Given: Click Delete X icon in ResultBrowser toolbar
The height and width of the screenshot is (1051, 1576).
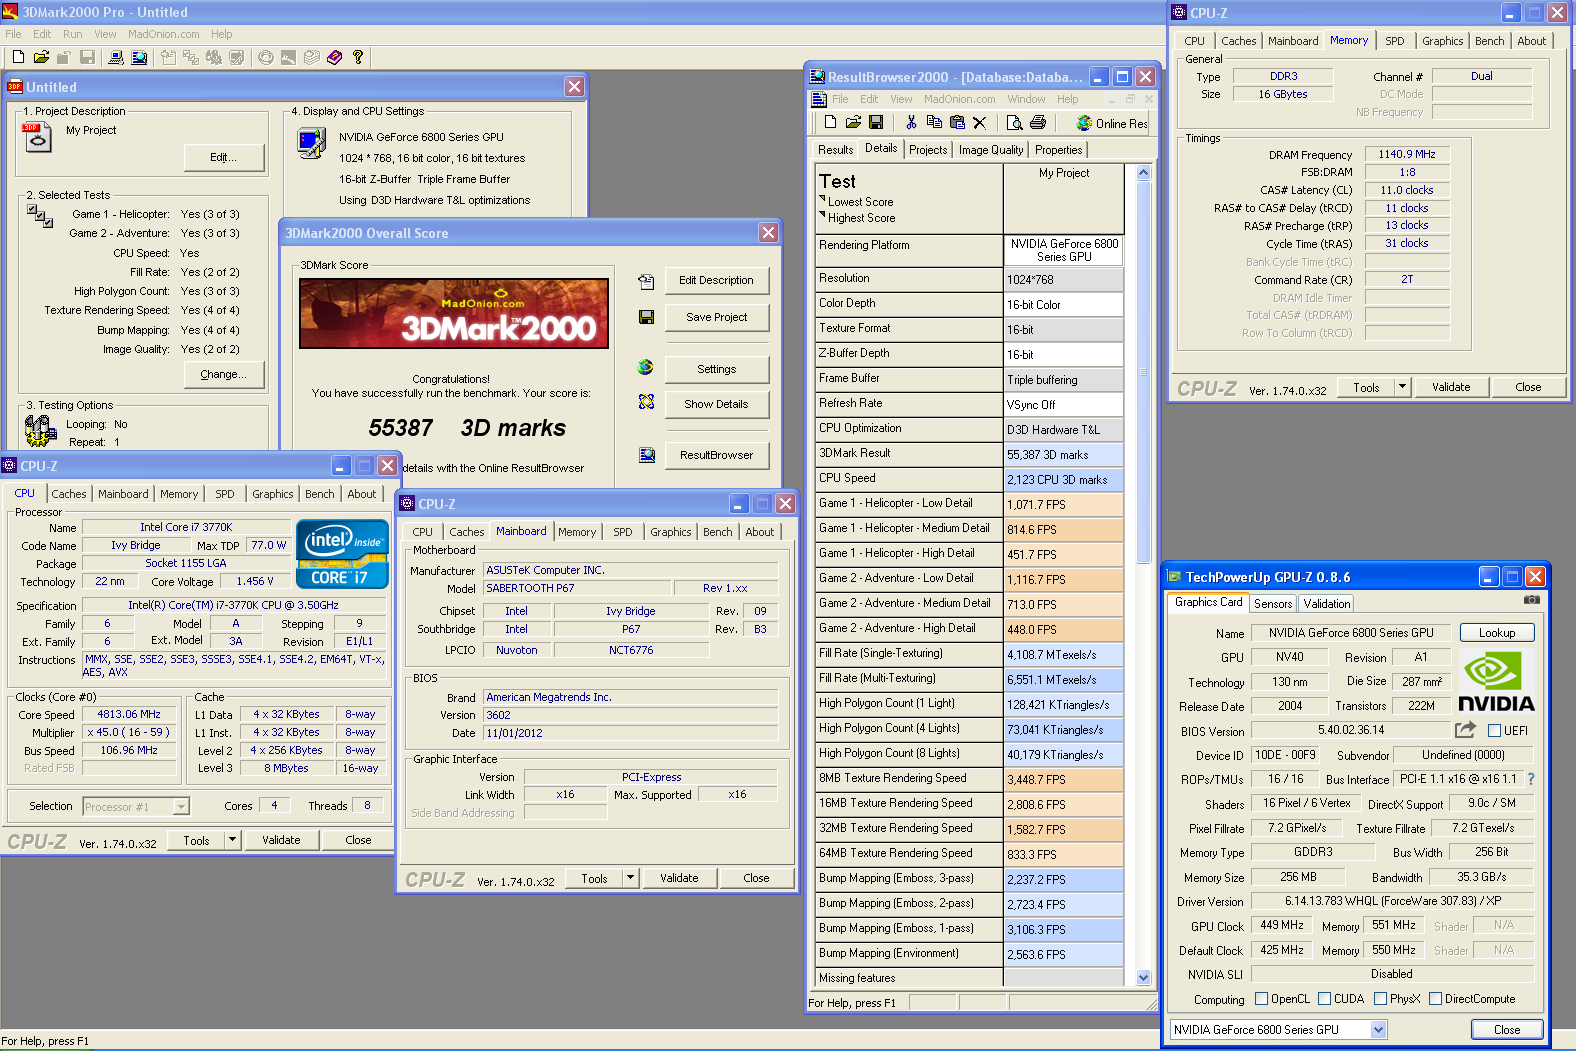Looking at the screenshot, I should click(980, 122).
